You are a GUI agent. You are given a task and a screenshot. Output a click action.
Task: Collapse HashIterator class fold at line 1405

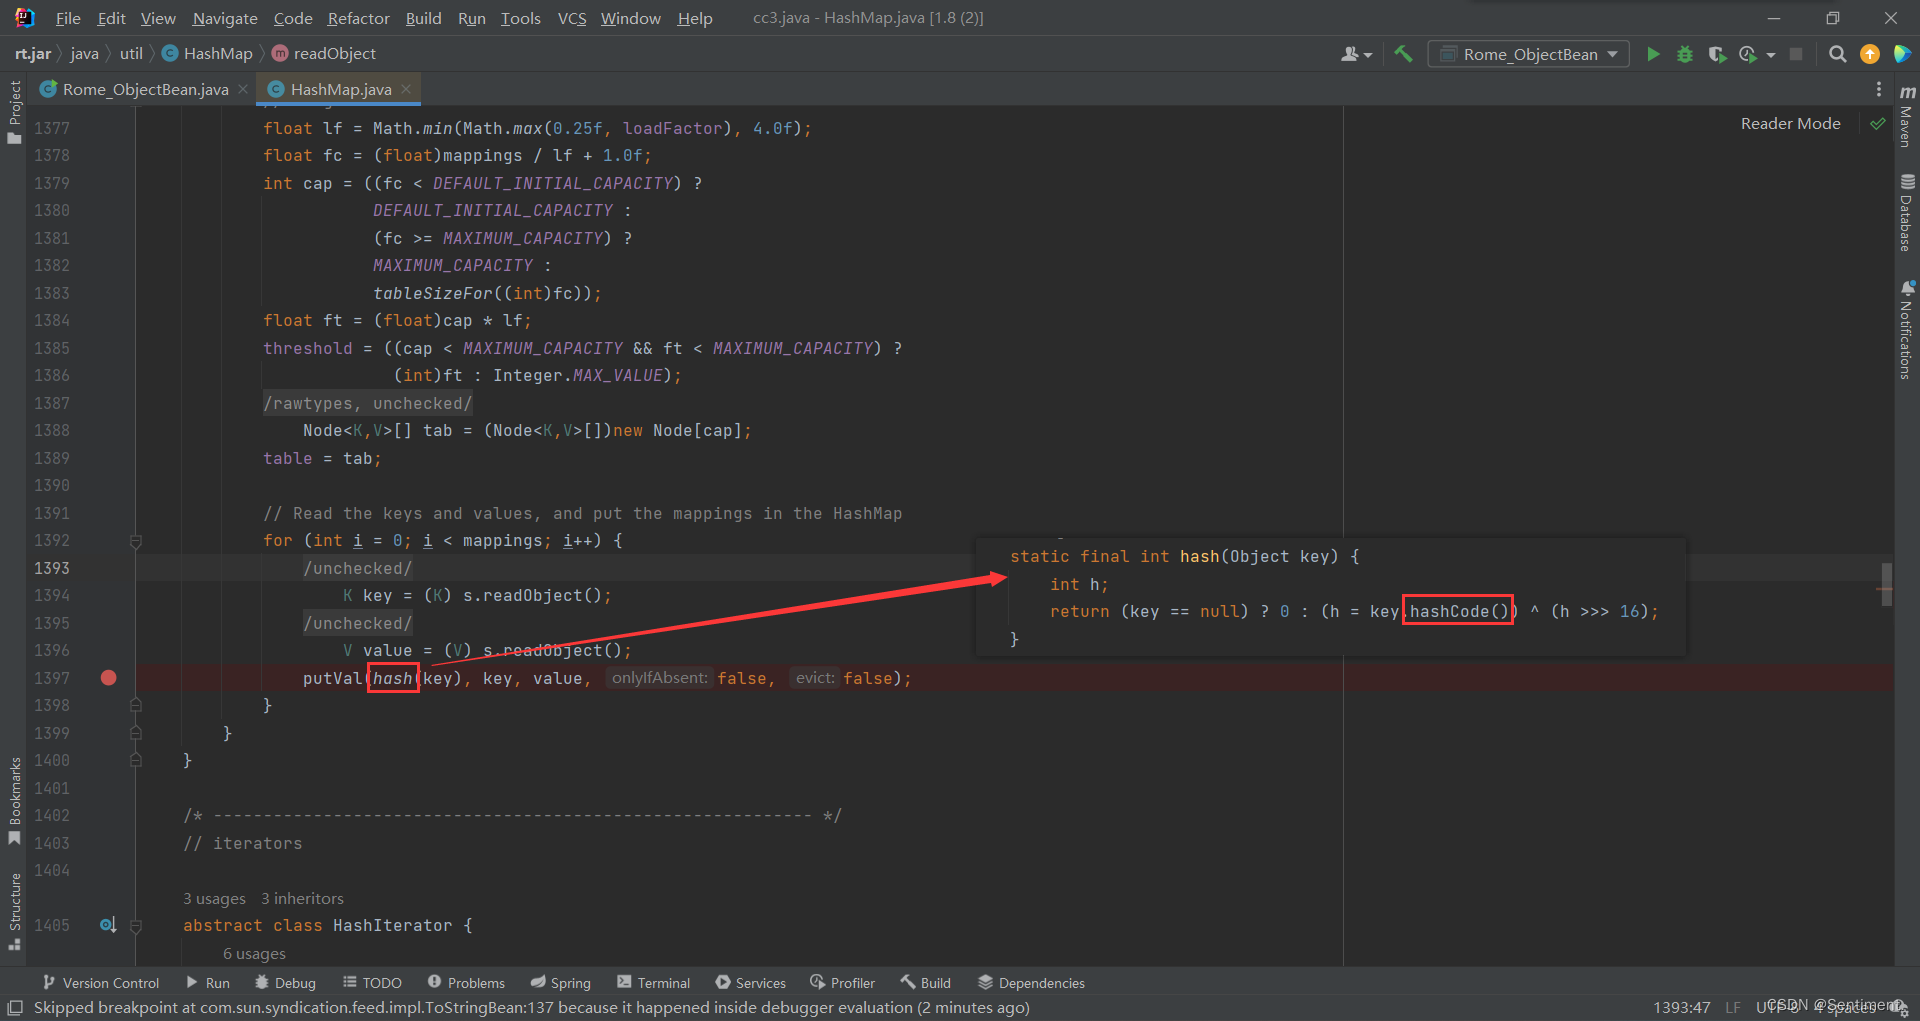136,926
